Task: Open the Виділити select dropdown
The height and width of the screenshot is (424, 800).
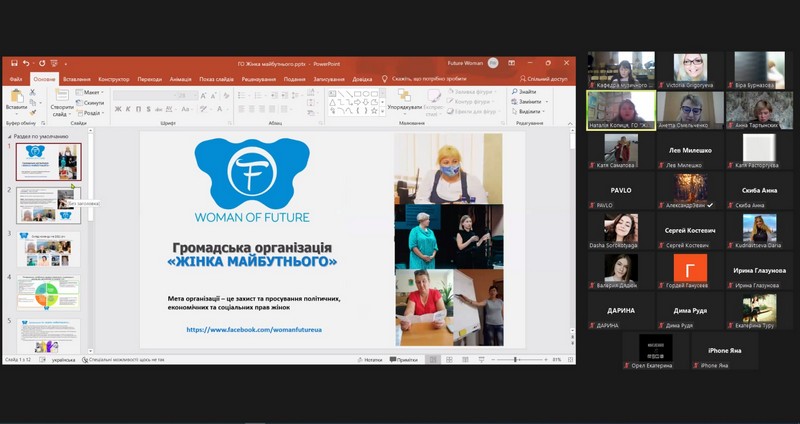Action: (x=529, y=111)
